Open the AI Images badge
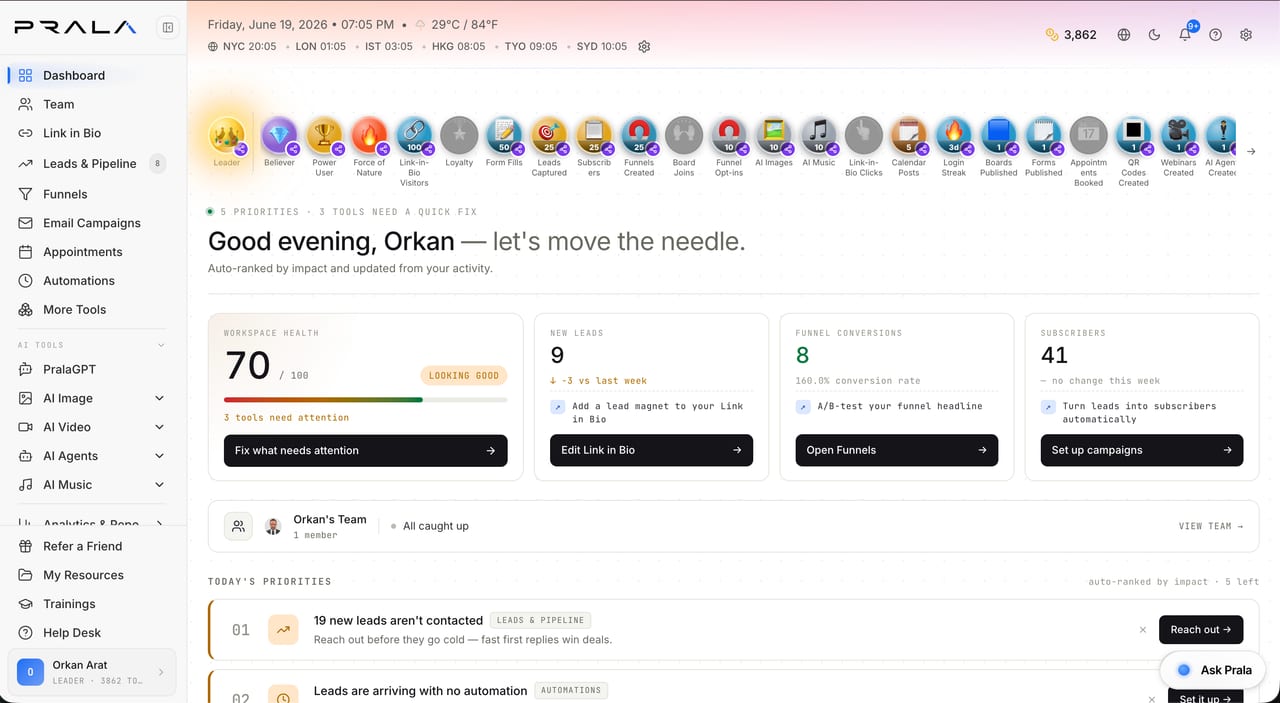1280x703 pixels. (774, 135)
